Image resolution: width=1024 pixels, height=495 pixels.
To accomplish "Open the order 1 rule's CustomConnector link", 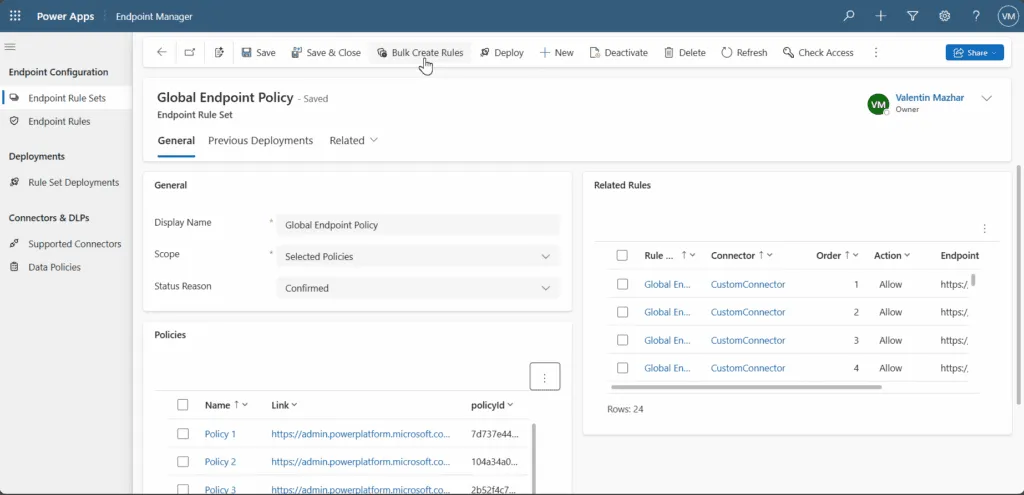I will (748, 285).
